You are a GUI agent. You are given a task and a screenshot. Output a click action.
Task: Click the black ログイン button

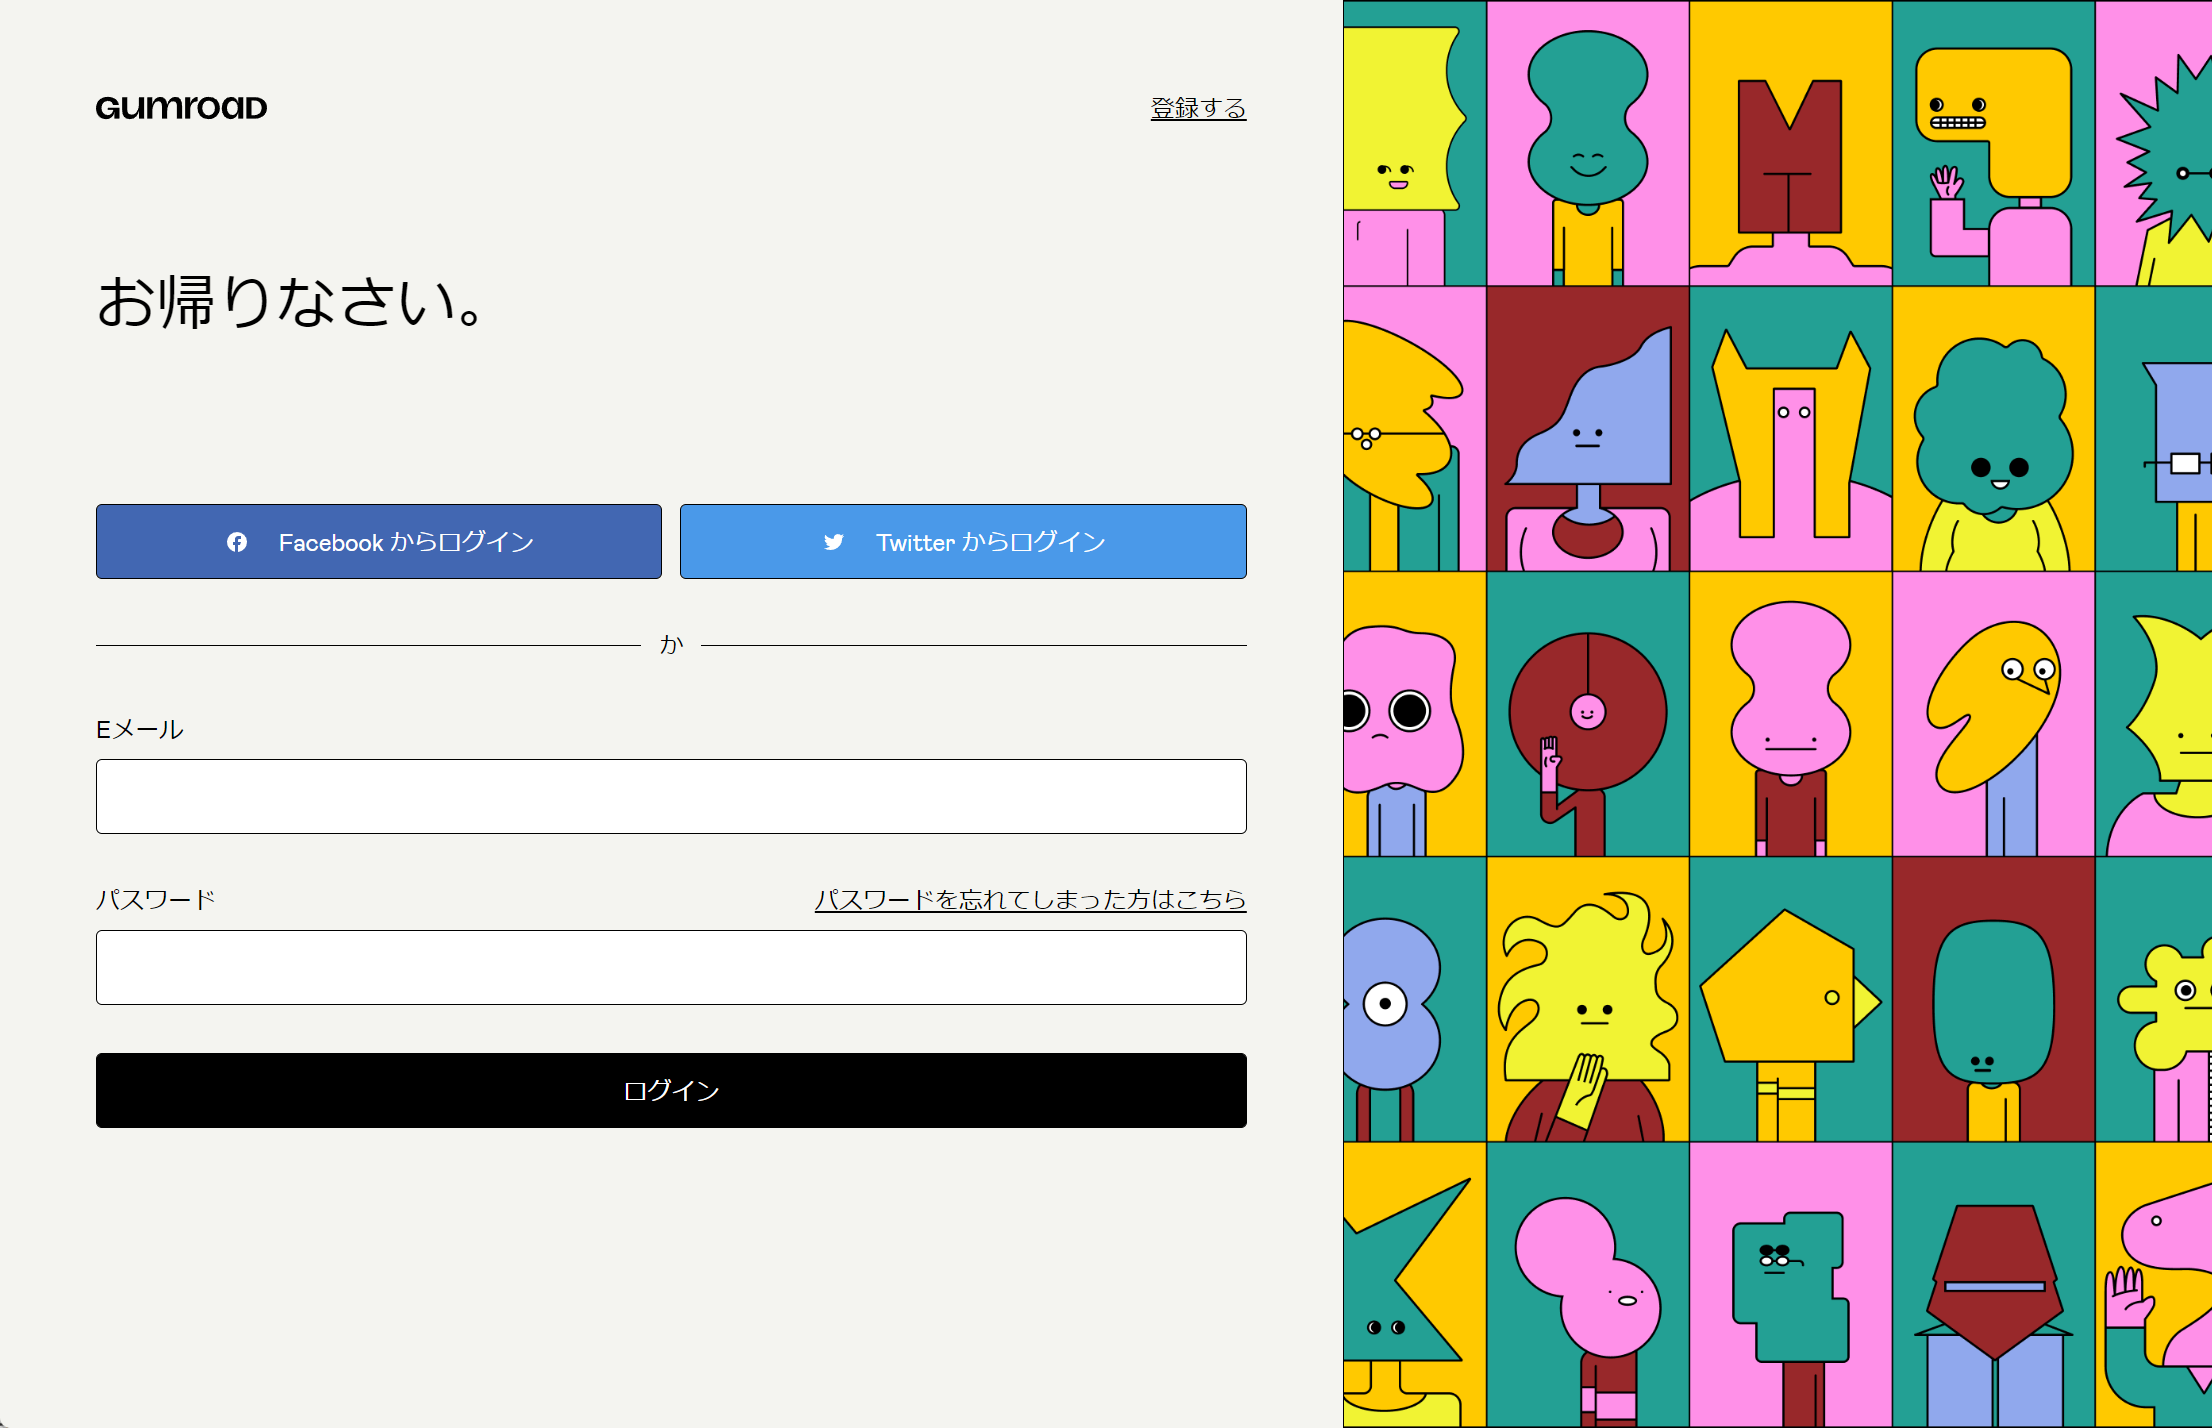coord(671,1090)
